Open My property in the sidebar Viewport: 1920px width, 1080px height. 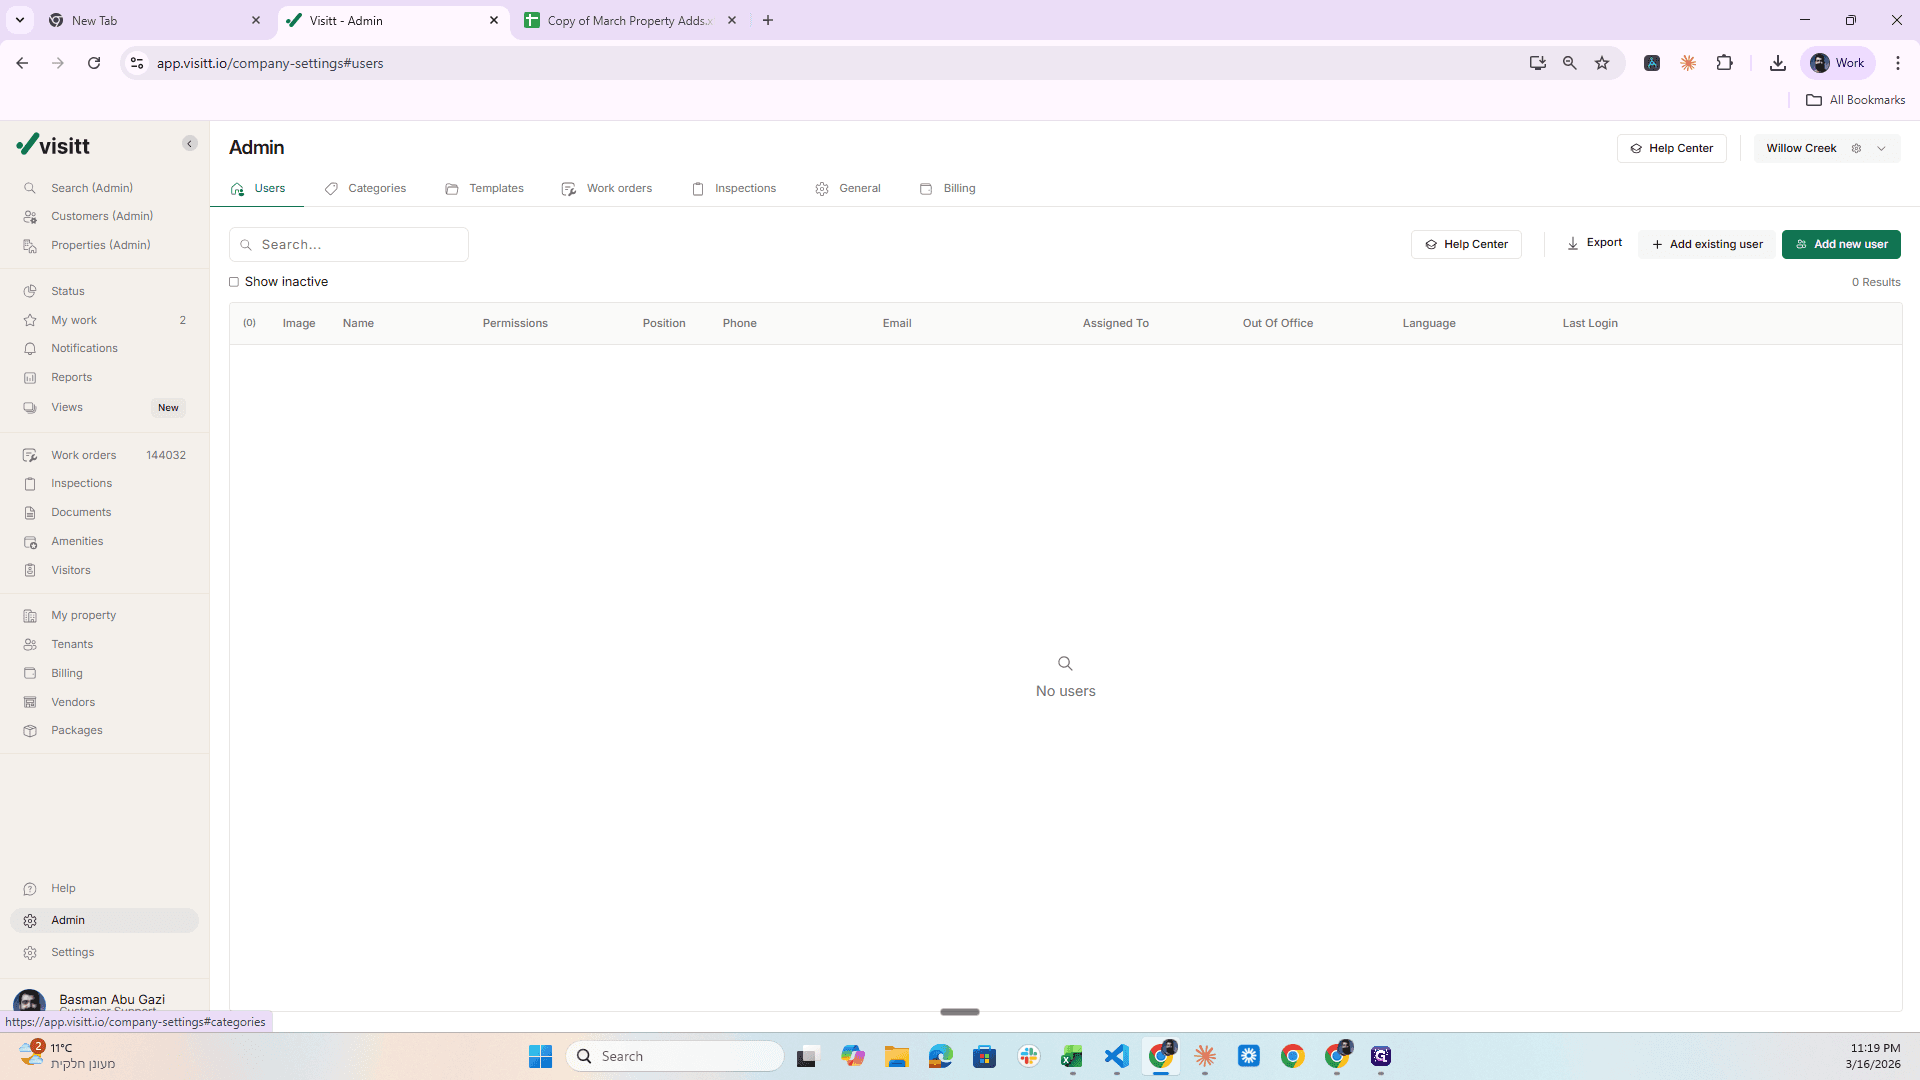[84, 615]
